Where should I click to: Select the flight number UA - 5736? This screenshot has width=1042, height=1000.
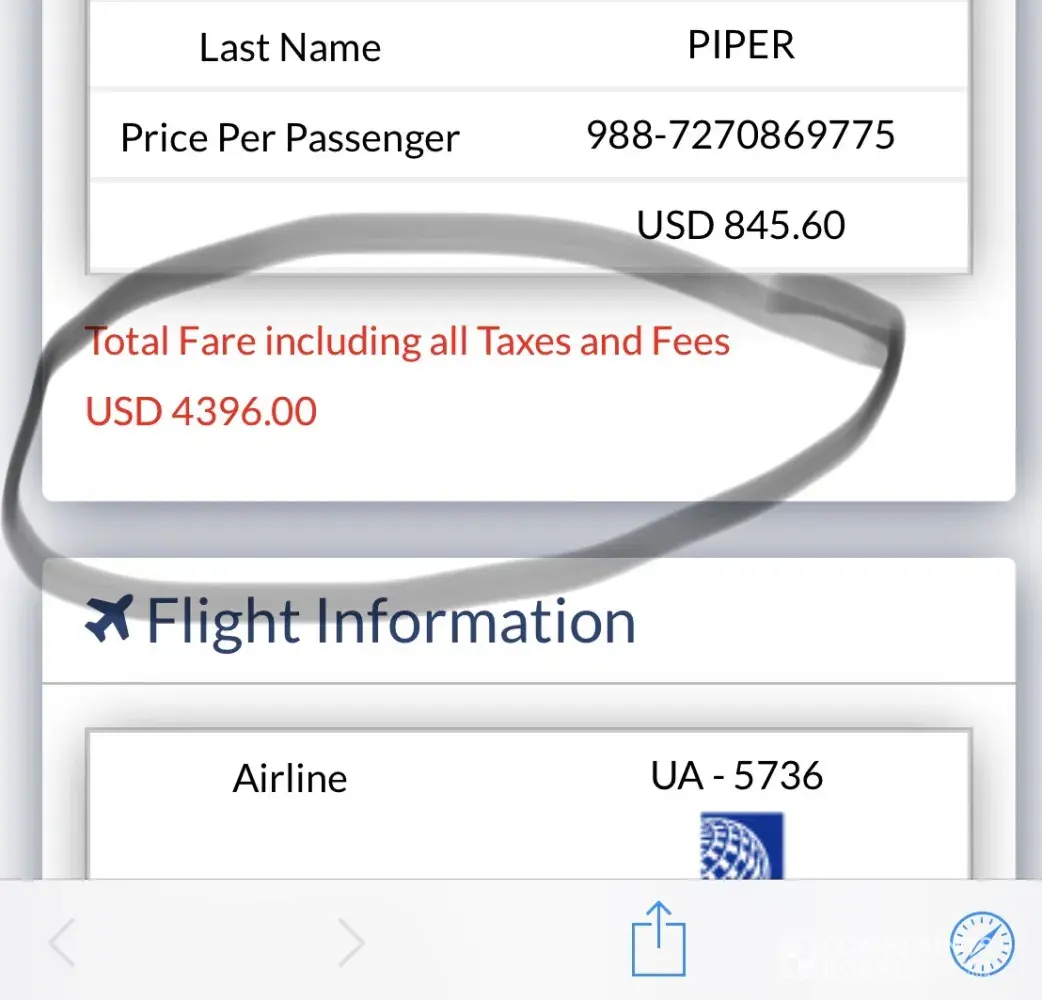click(x=737, y=775)
